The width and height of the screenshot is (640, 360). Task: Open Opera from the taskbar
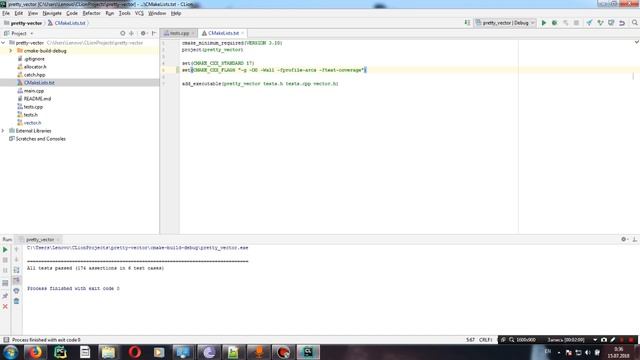pyautogui.click(x=135, y=352)
